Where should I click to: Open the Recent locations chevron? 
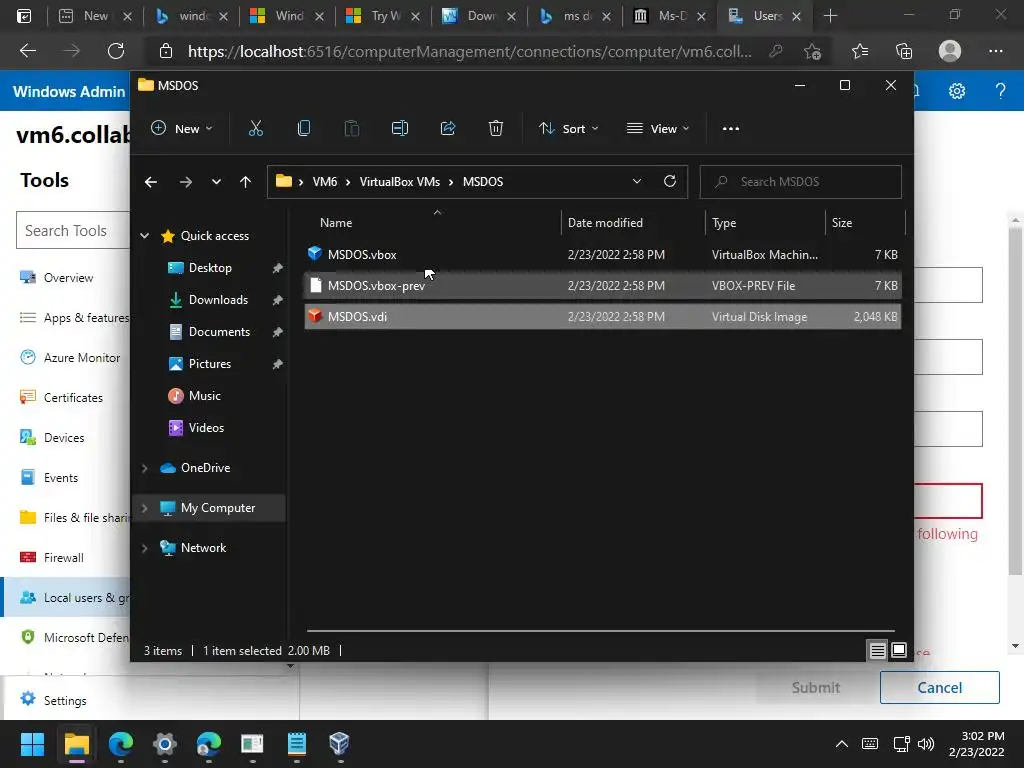pos(216,182)
